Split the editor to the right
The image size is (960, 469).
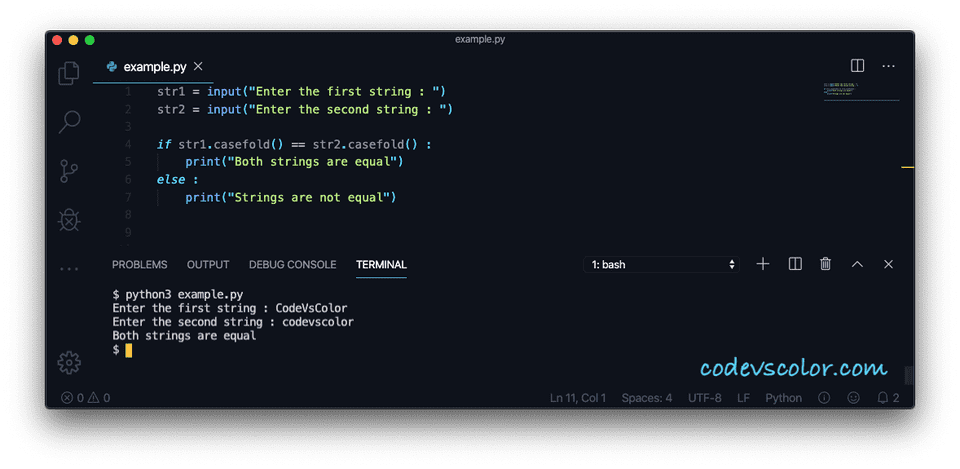click(857, 66)
